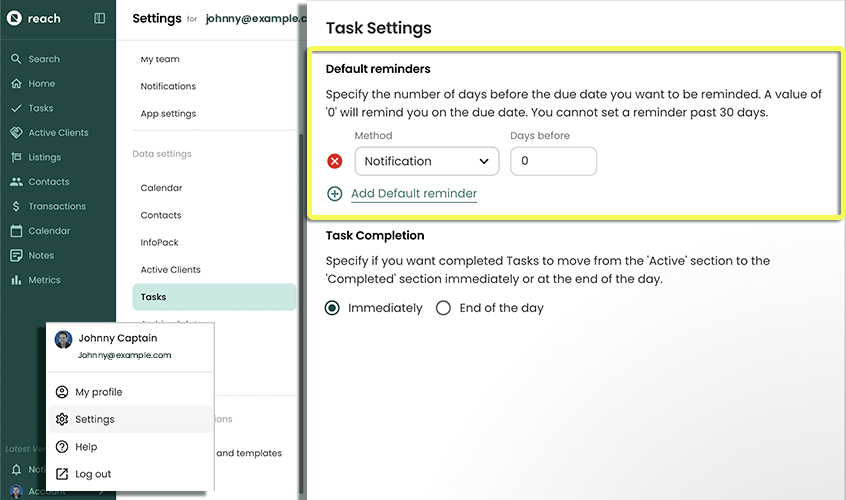Go to Home in the sidebar

click(x=41, y=84)
